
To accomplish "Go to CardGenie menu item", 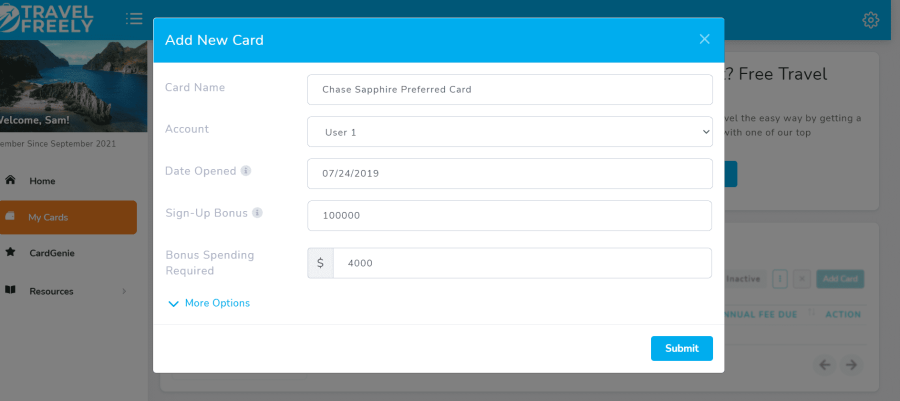I will click(52, 253).
